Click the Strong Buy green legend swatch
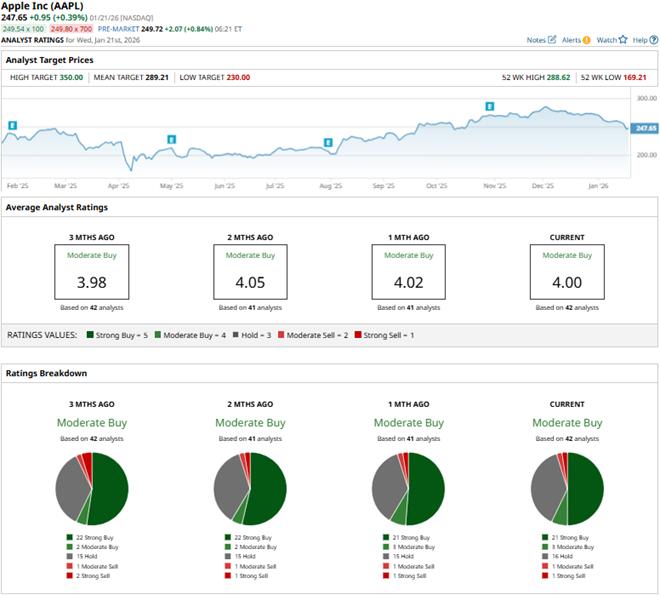The height and width of the screenshot is (595, 660). pyautogui.click(x=91, y=335)
